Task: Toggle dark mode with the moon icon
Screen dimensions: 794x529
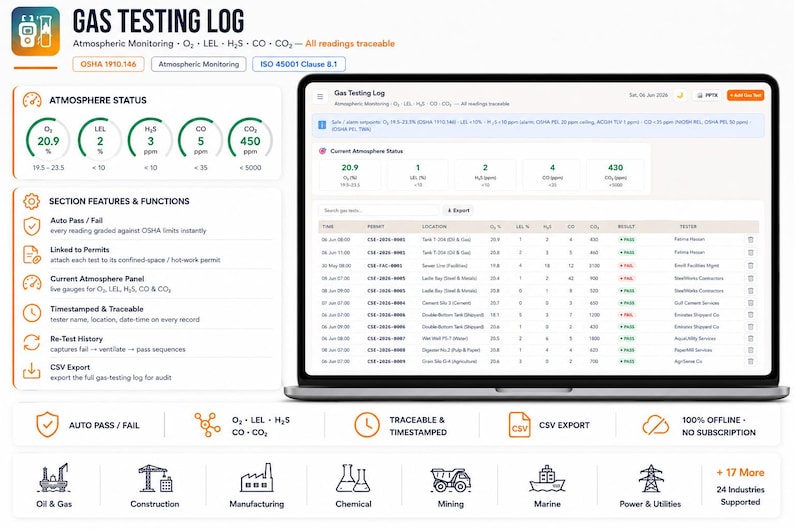Action: click(x=680, y=95)
